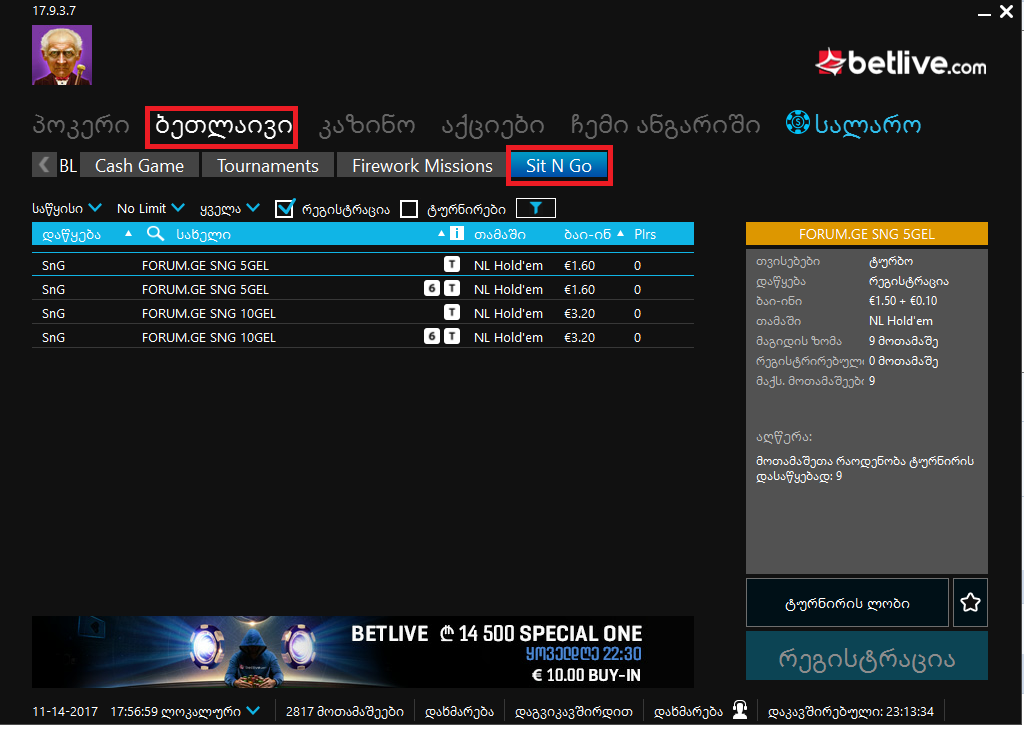The height and width of the screenshot is (729, 1024).
Task: Click the FORUM.GE SNG 5GEL details header
Action: tap(867, 234)
